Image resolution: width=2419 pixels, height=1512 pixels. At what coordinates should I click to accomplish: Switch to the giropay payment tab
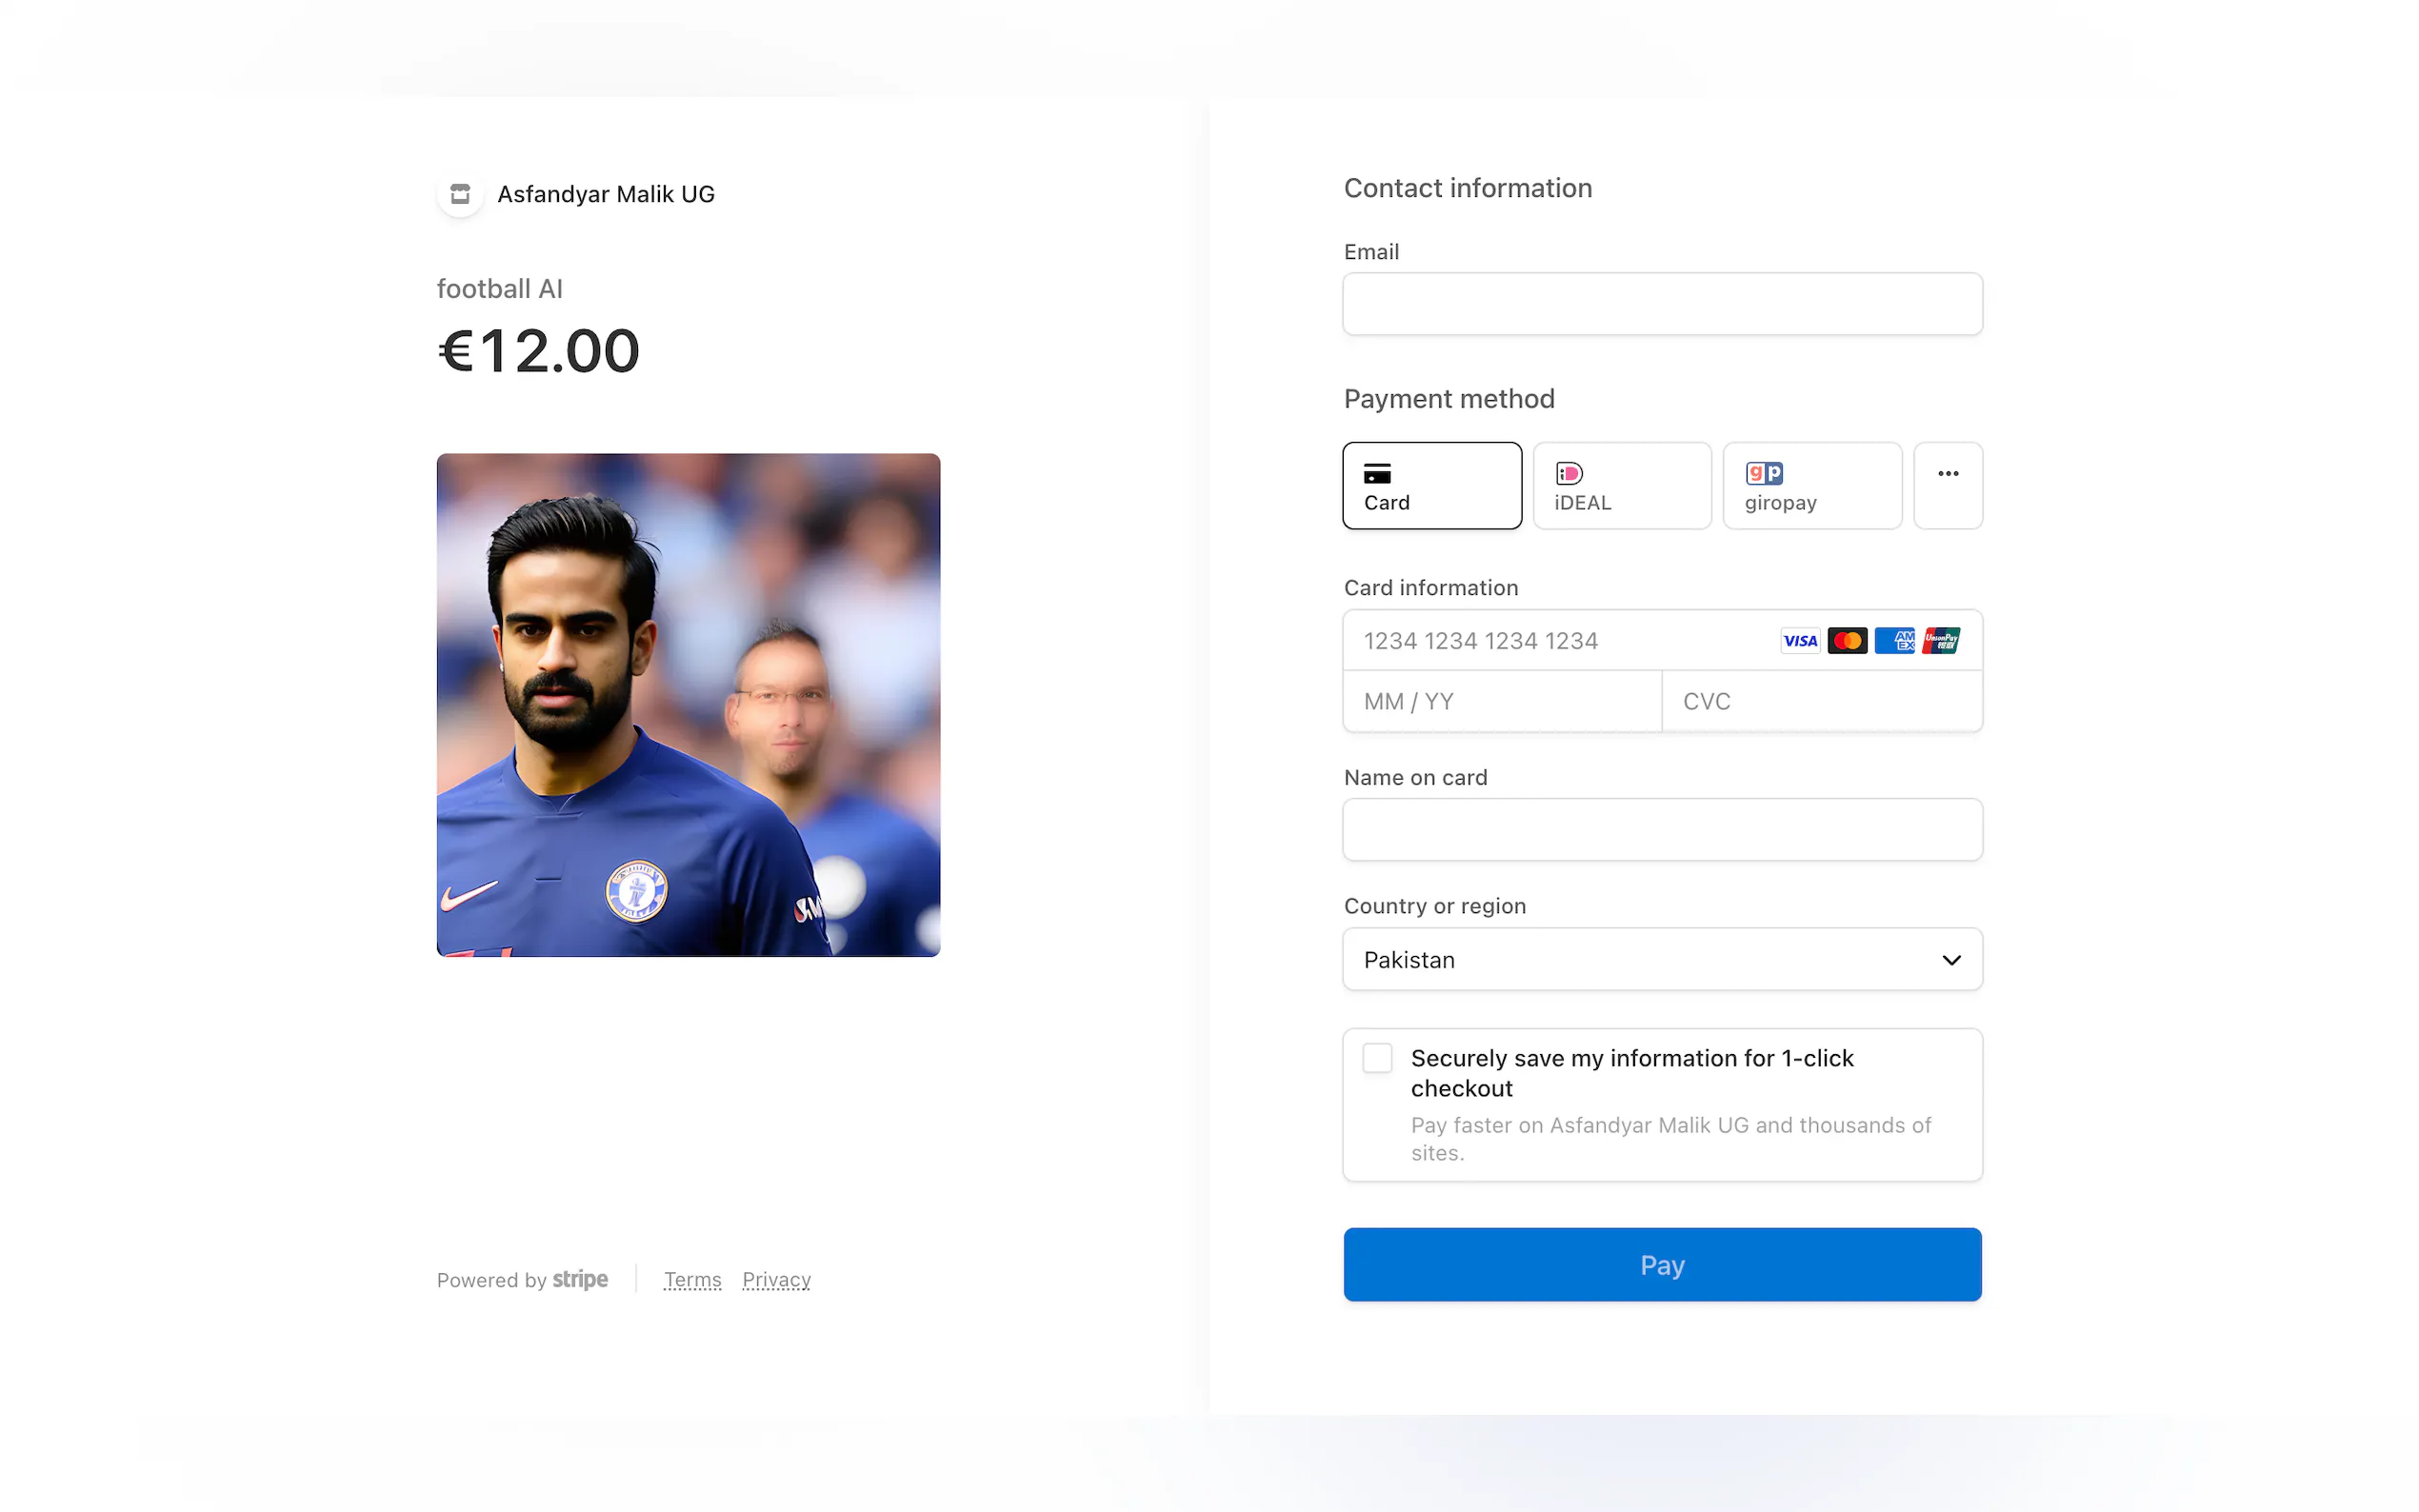click(x=1811, y=486)
